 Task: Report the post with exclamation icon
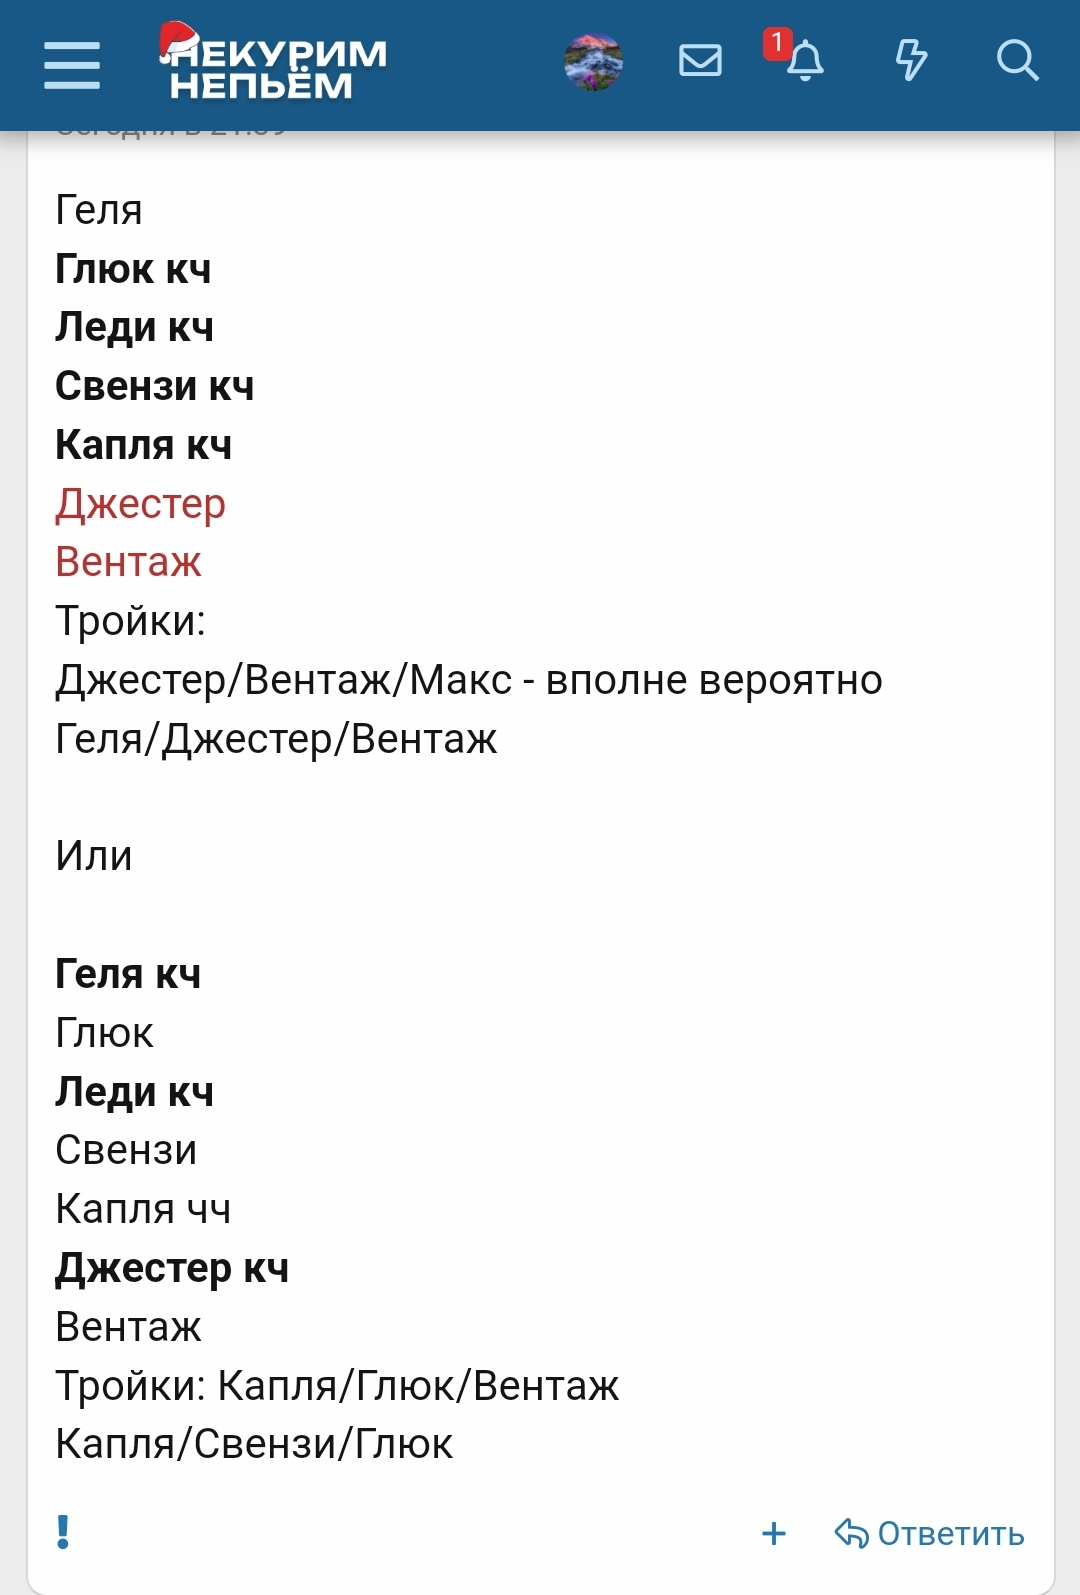[x=63, y=1532]
